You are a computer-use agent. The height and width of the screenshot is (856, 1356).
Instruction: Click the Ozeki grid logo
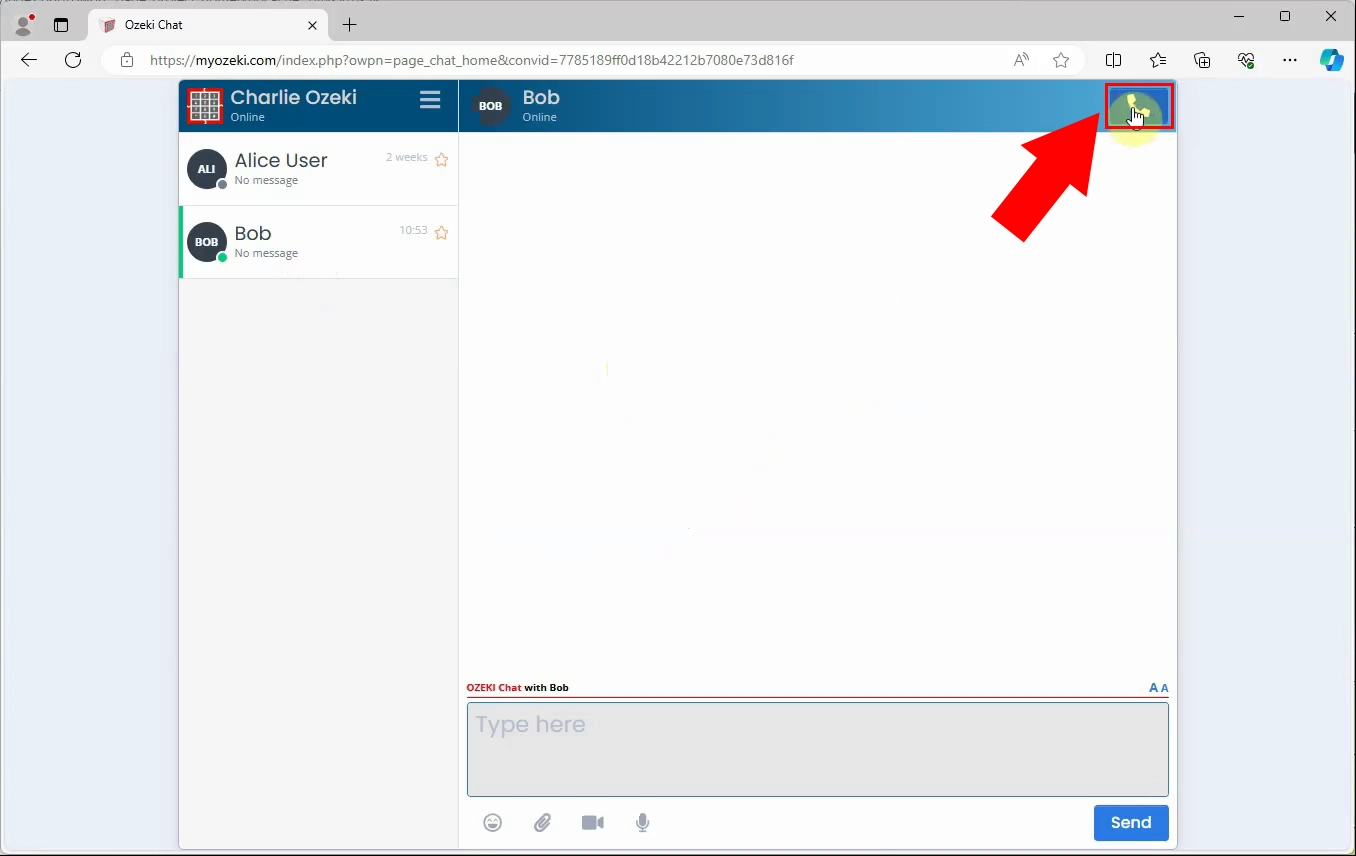205,105
